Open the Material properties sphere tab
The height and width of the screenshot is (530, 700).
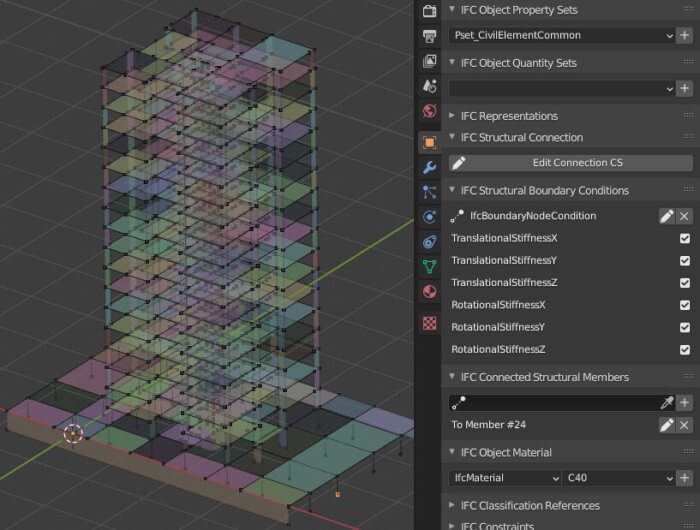429,292
